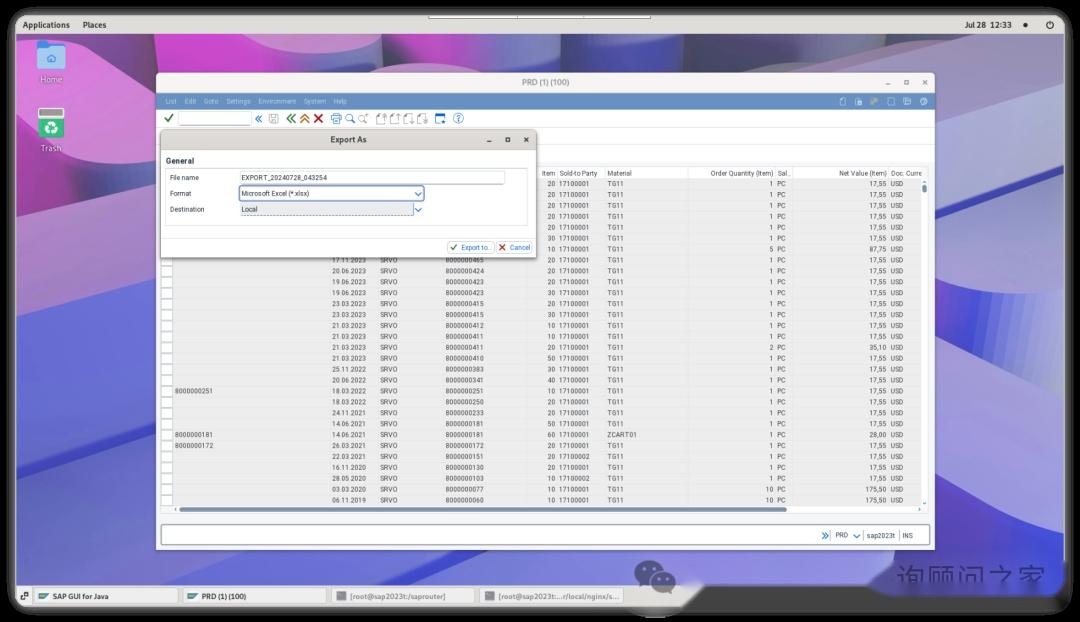This screenshot has width=1080, height=622.
Task: Open a new GUI window icon
Action: [x=440, y=118]
